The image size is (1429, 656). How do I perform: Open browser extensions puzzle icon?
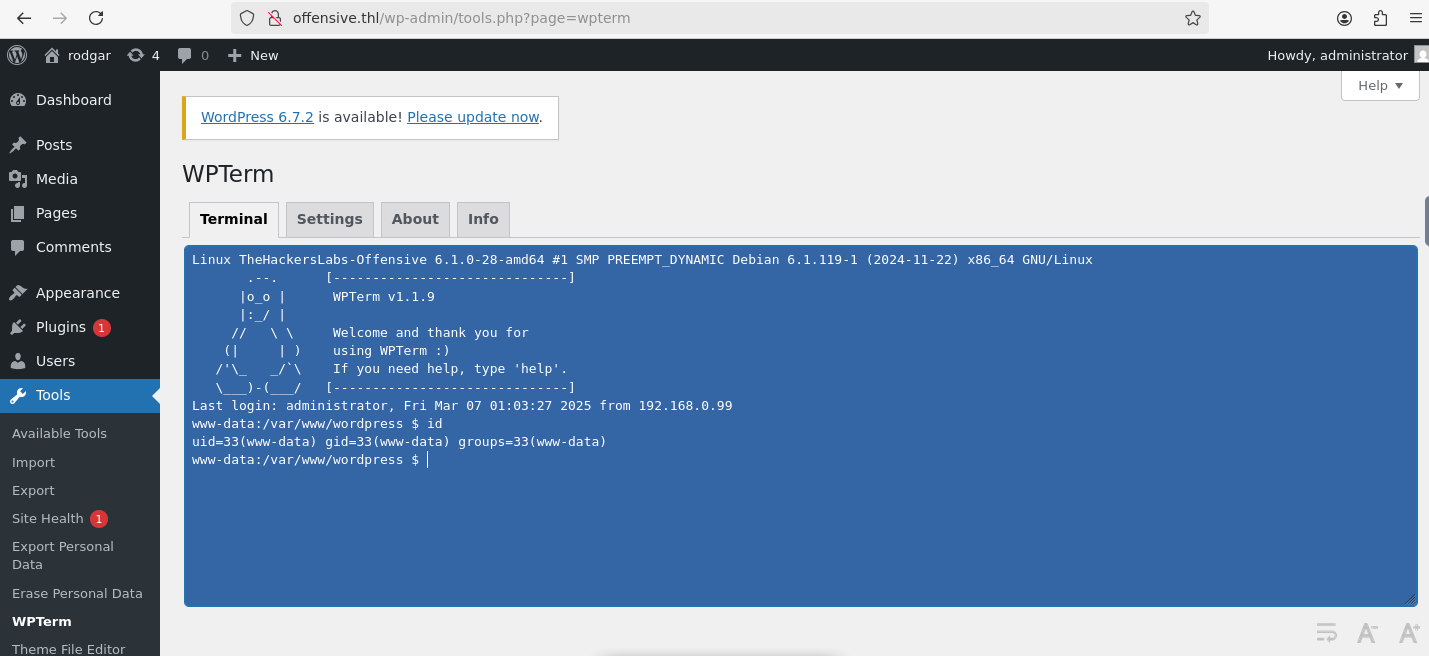(1380, 18)
